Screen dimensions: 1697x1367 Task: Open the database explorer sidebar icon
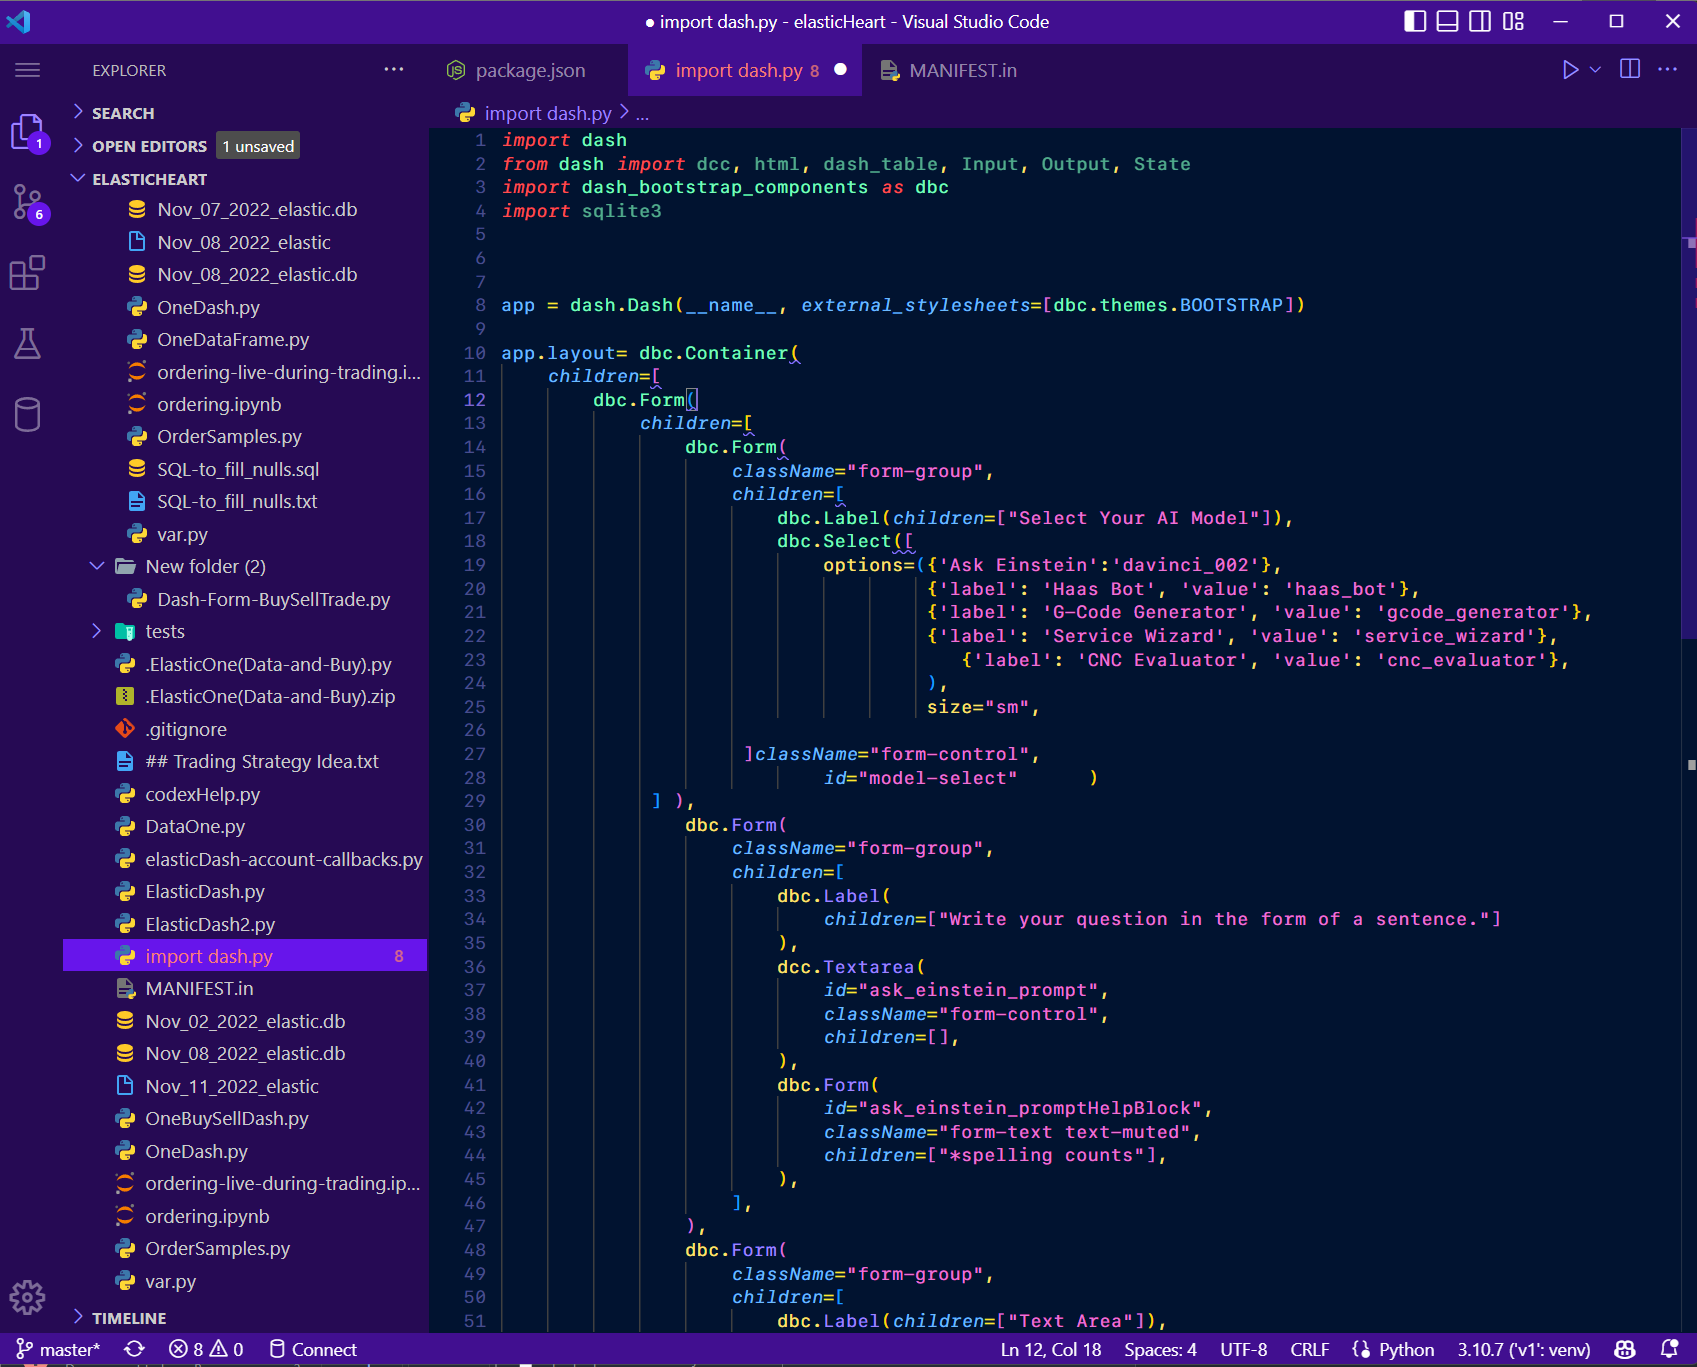(x=27, y=413)
